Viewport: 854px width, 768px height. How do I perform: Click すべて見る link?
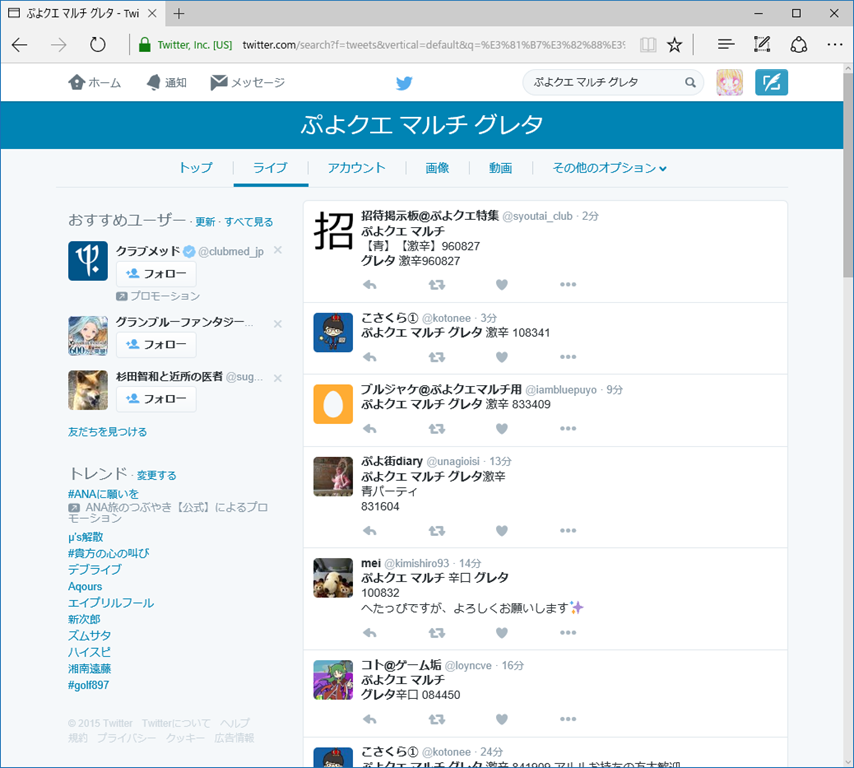[249, 222]
